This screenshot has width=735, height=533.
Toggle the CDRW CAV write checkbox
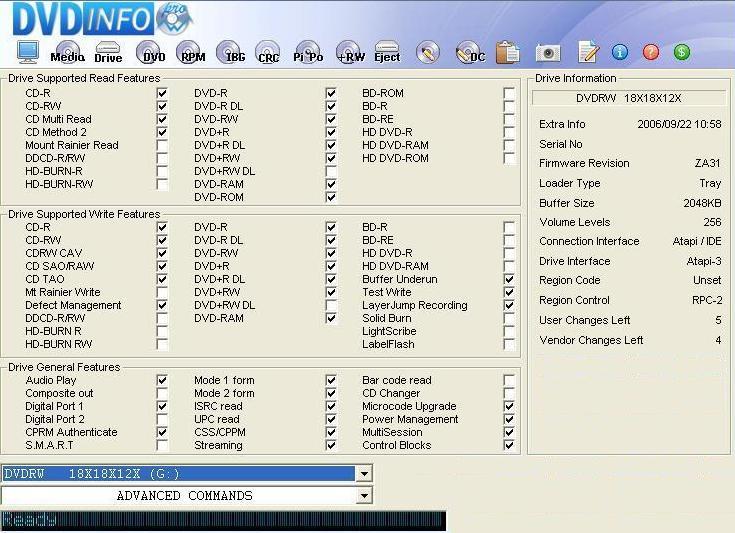(162, 253)
